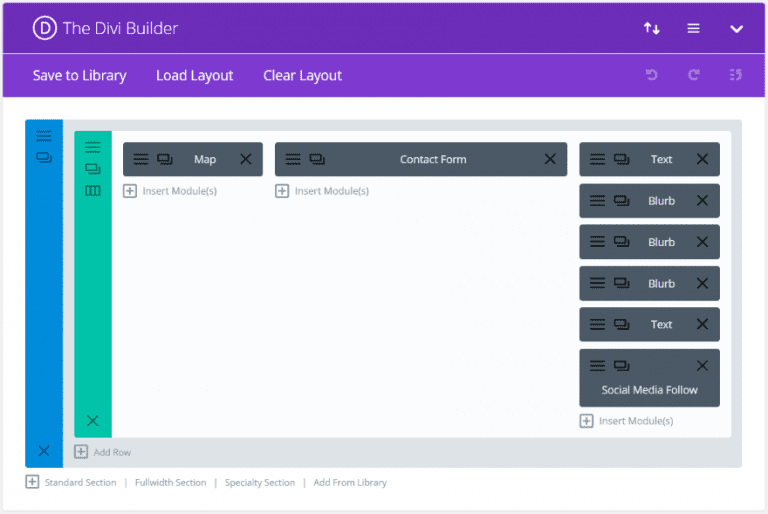Viewport: 768px width, 514px height.
Task: Open Contact Form module settings icon
Action: 293,159
